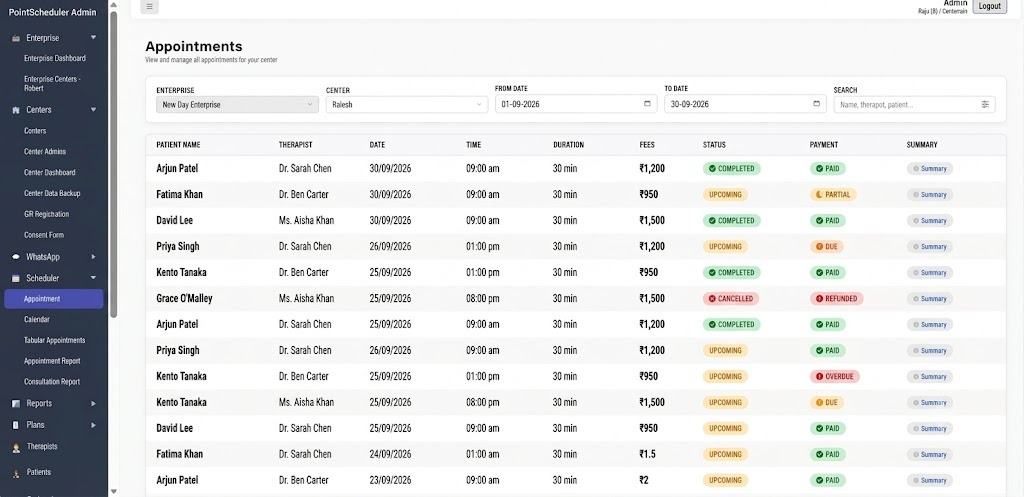Image resolution: width=1024 pixels, height=497 pixels.
Task: Open Consent Form menu item
Action: pyautogui.click(x=44, y=235)
